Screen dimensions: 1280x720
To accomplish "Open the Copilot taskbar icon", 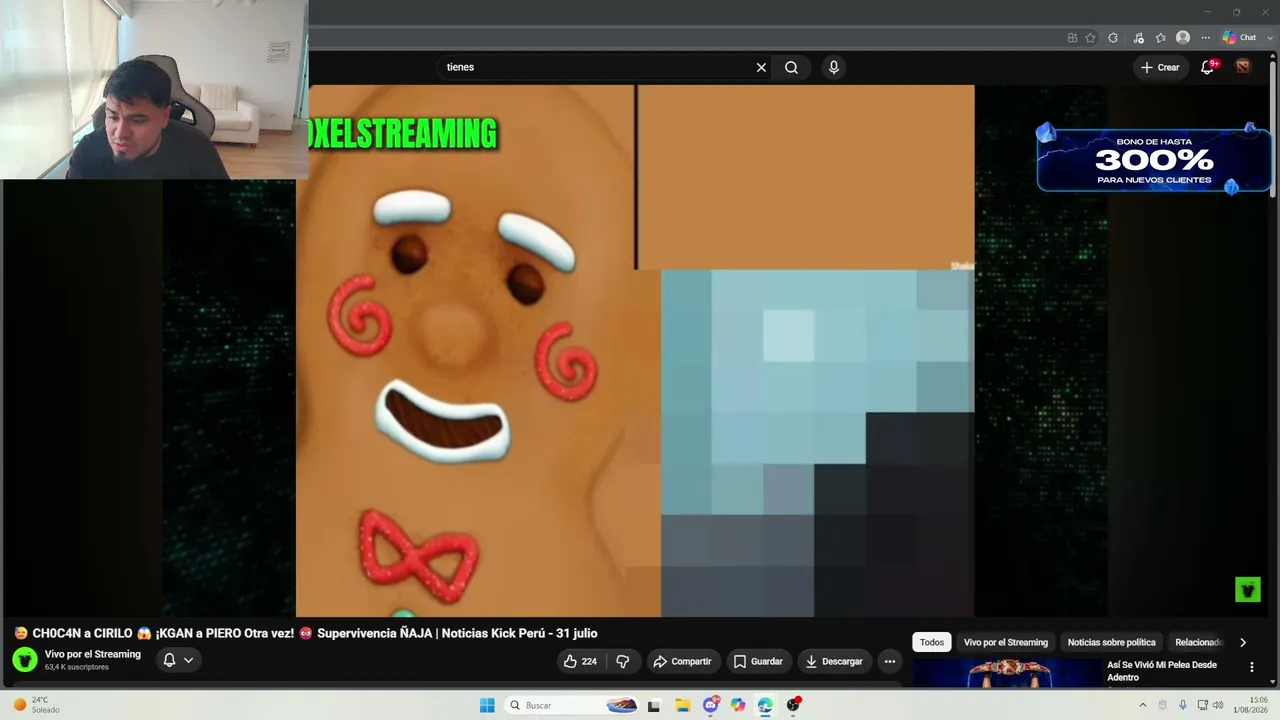I will (x=738, y=705).
